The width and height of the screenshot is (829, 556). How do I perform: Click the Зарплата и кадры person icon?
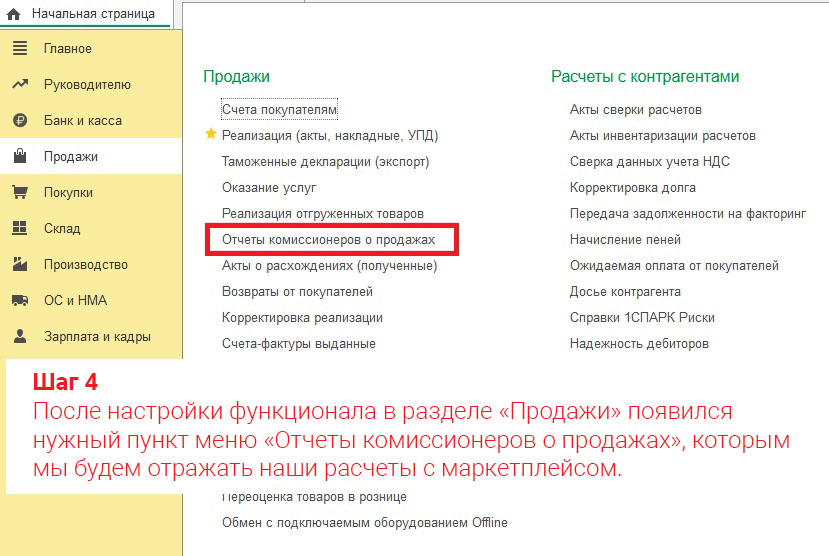click(x=20, y=336)
